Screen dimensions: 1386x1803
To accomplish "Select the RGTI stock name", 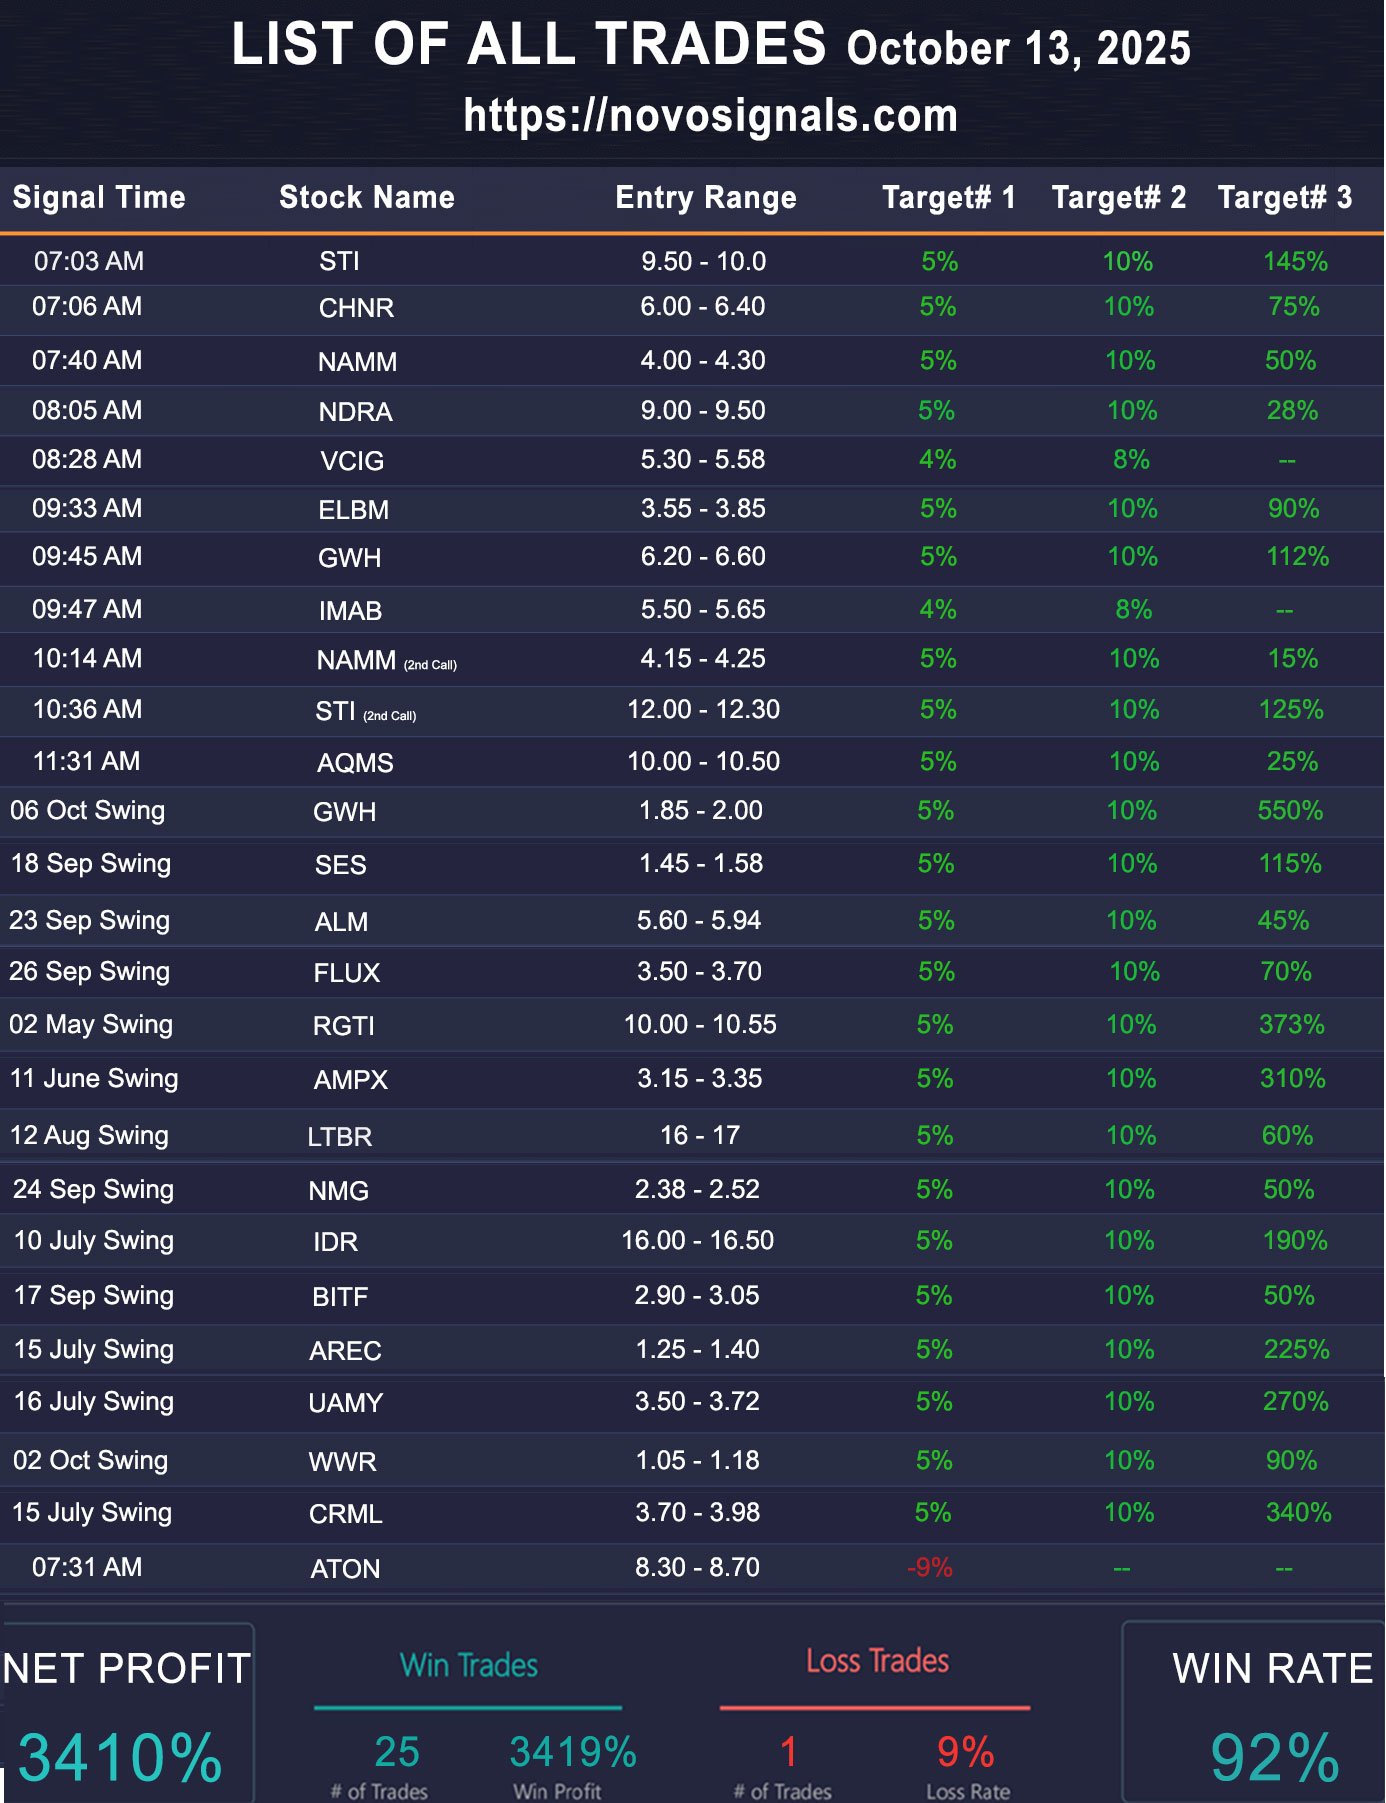I will 344,1026.
